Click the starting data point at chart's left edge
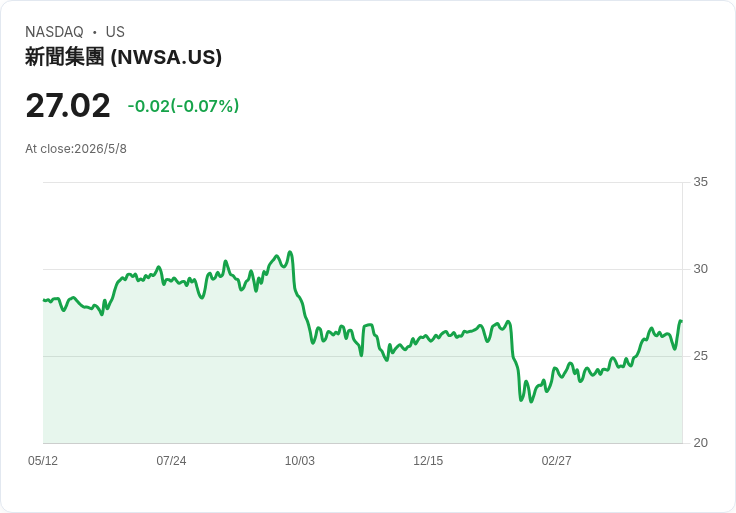Screen dimensions: 736x513 (x=44, y=300)
